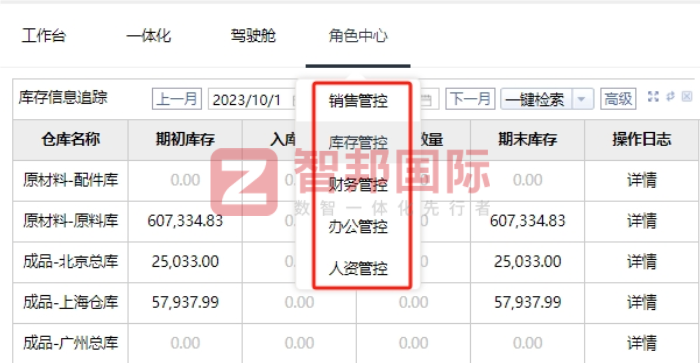View 详情 log for 成品-北京总库
700x363 pixels.
[642, 261]
